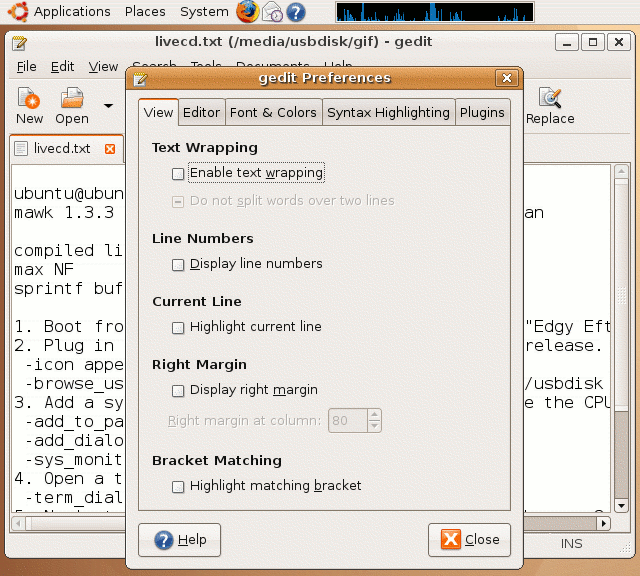
Task: Open the System menu
Action: coord(204,11)
